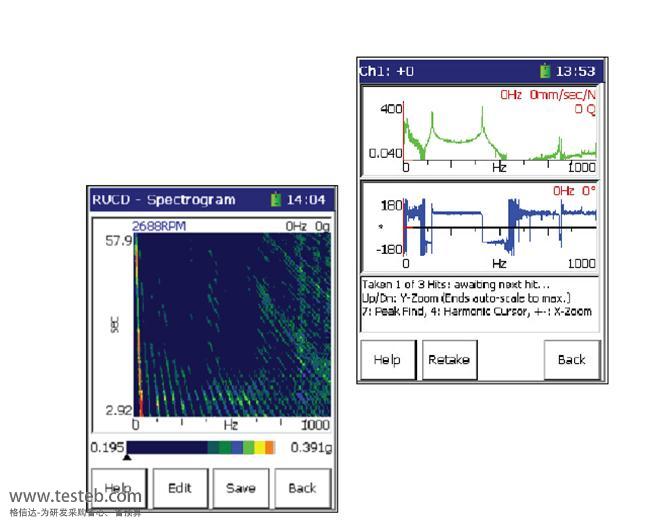Click the 'Ch1: +0' channel title
650x532 pixels.
pyautogui.click(x=387, y=72)
